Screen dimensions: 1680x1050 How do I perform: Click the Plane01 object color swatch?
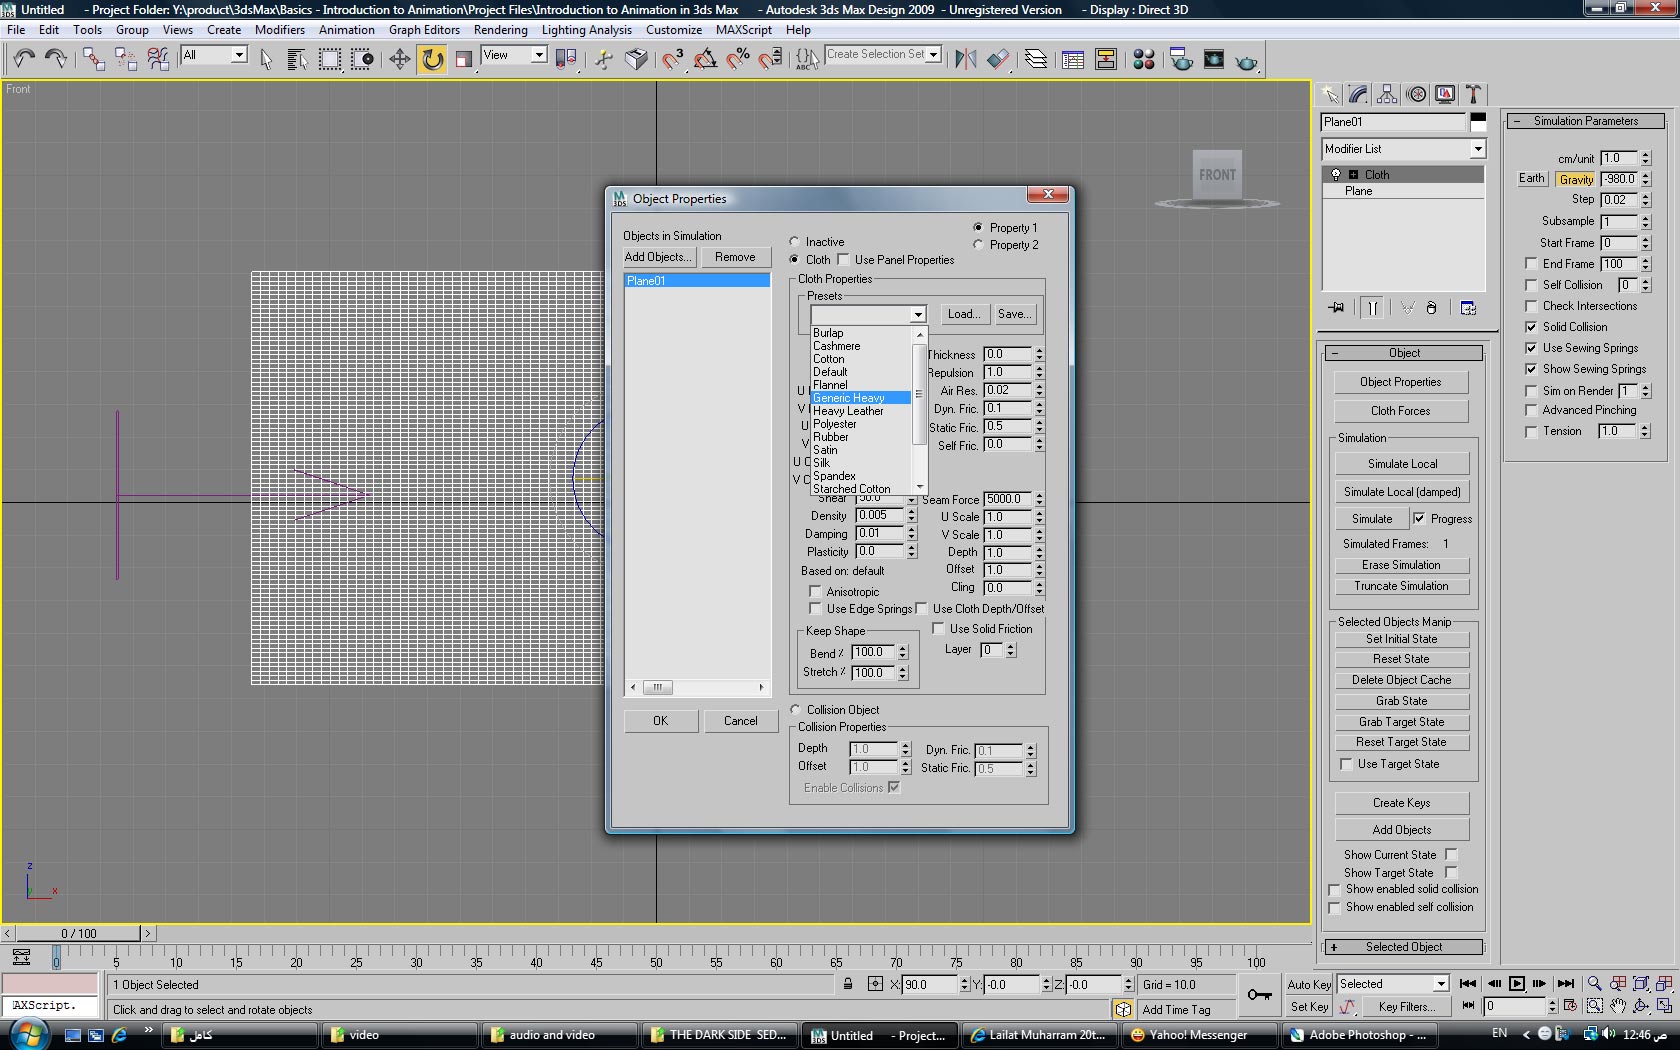pyautogui.click(x=1478, y=122)
